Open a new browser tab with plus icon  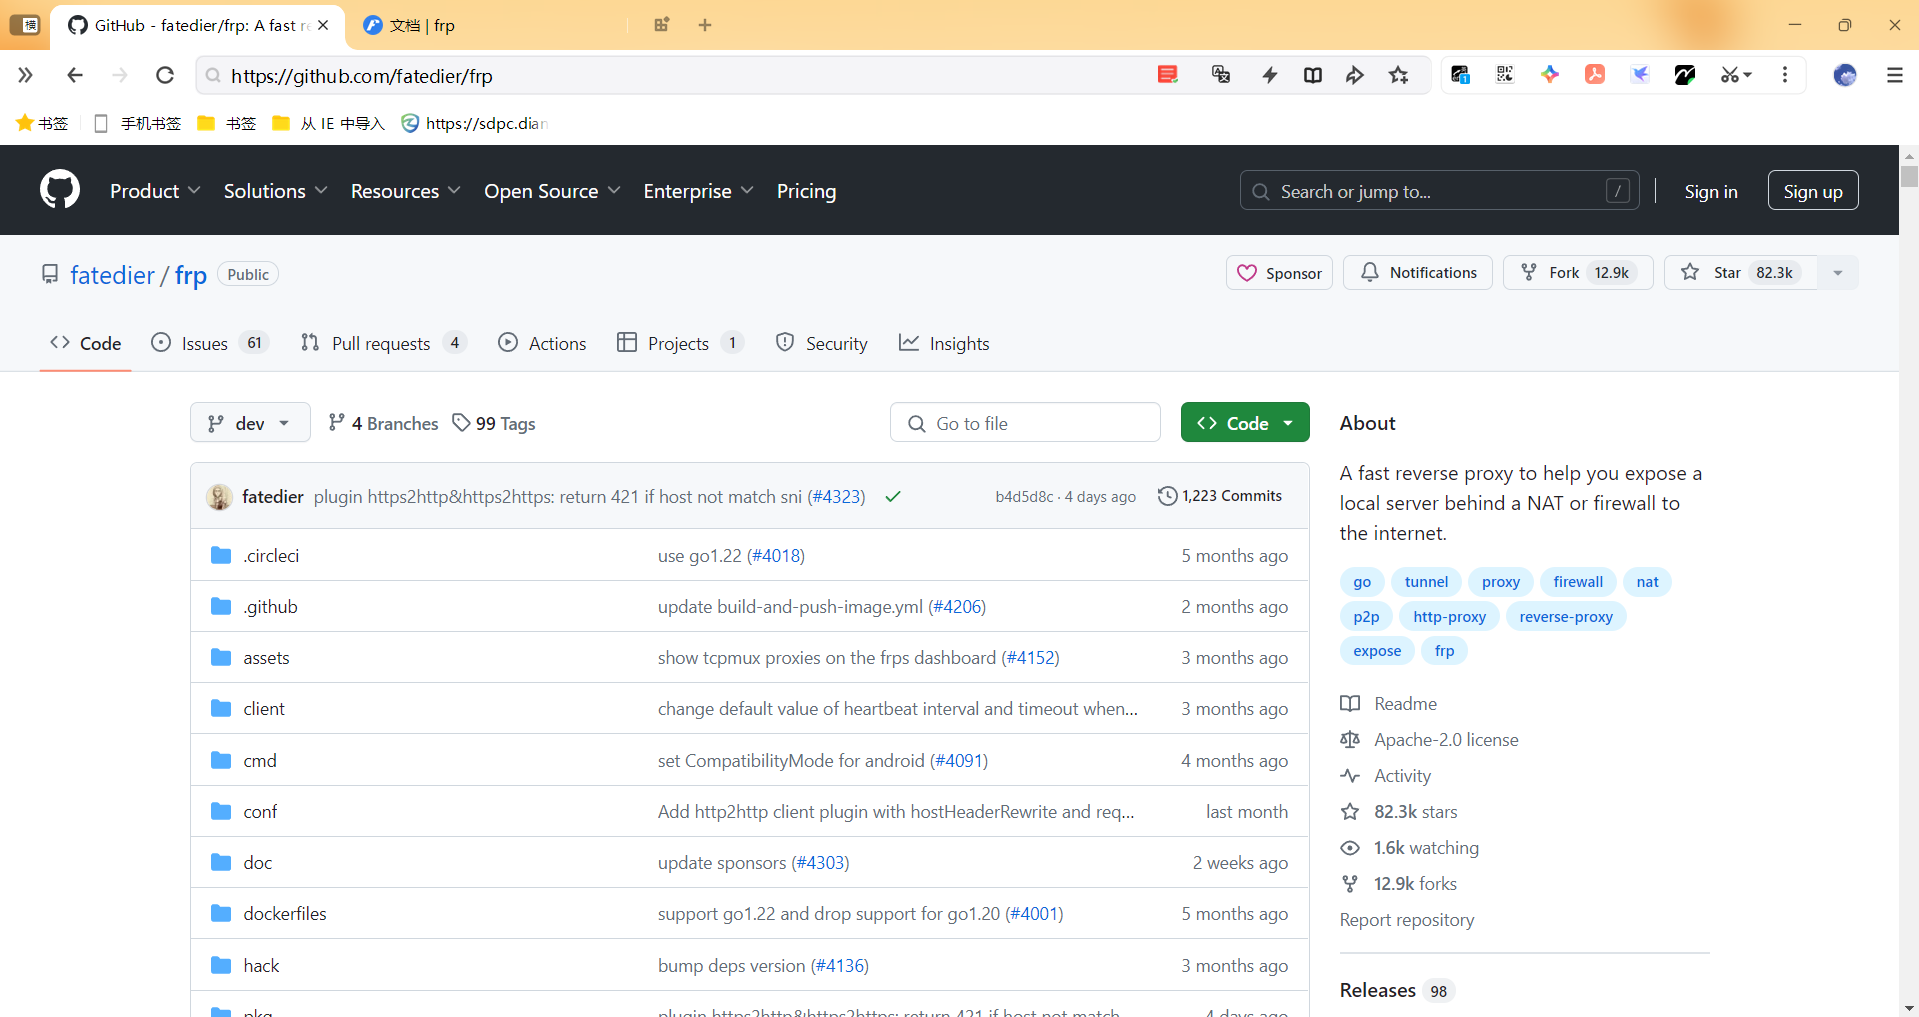click(x=705, y=25)
